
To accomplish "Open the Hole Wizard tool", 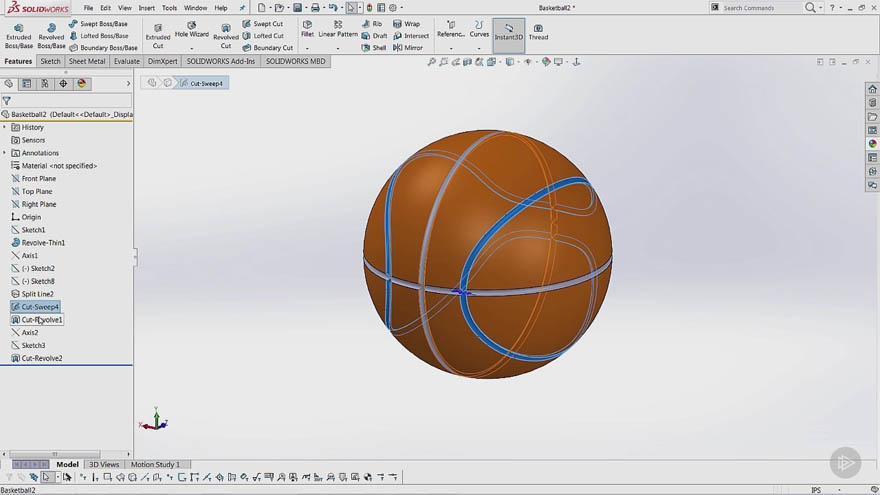I will point(191,30).
